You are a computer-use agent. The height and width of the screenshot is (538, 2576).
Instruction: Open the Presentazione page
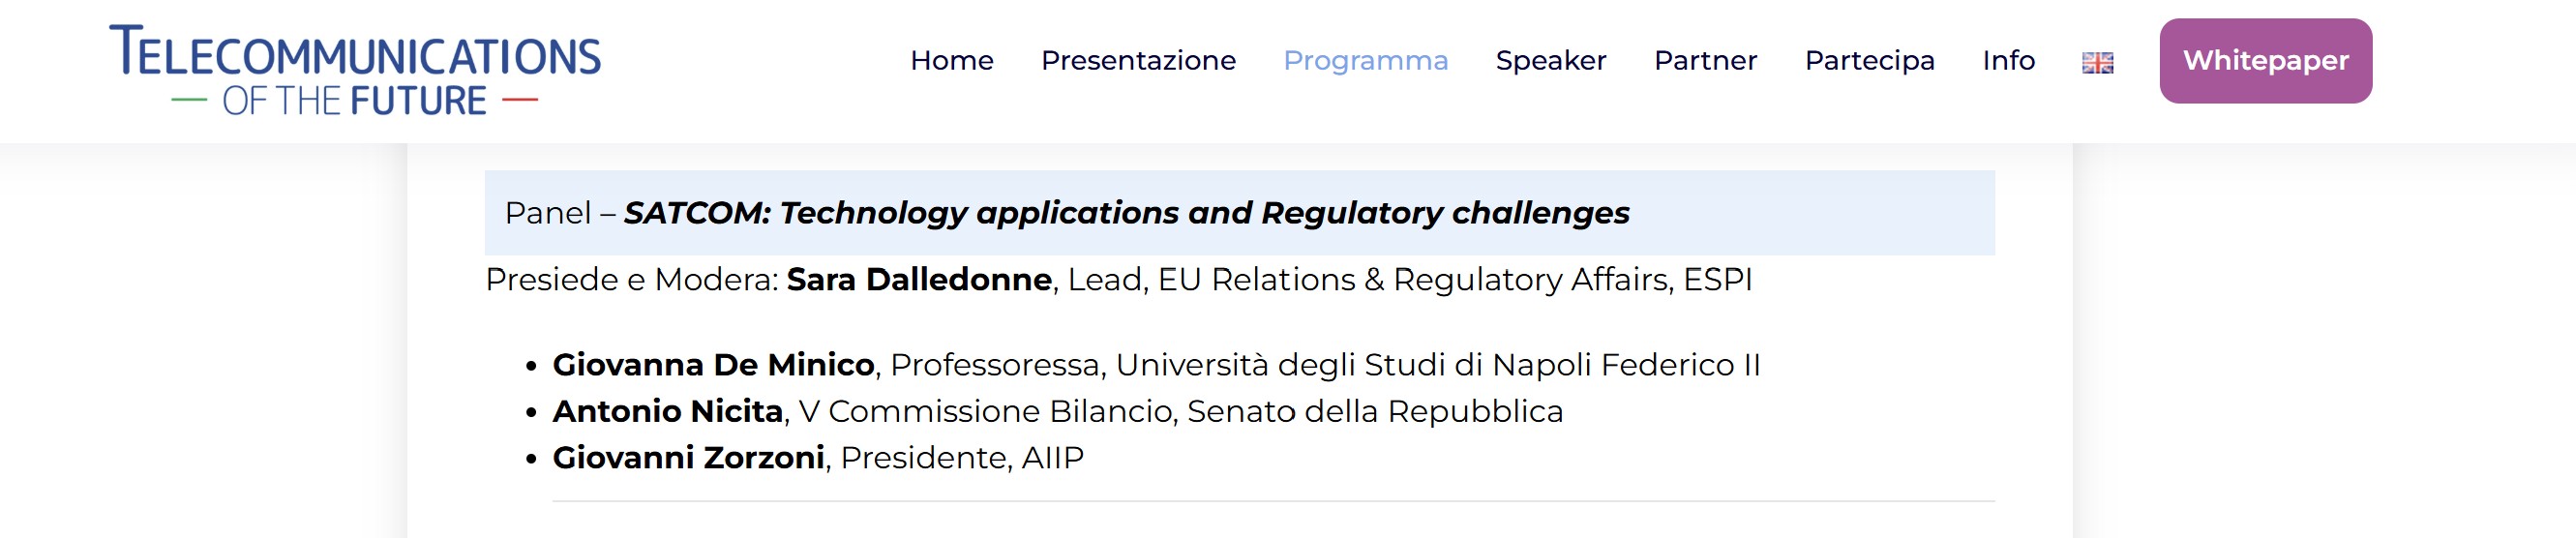point(1138,61)
